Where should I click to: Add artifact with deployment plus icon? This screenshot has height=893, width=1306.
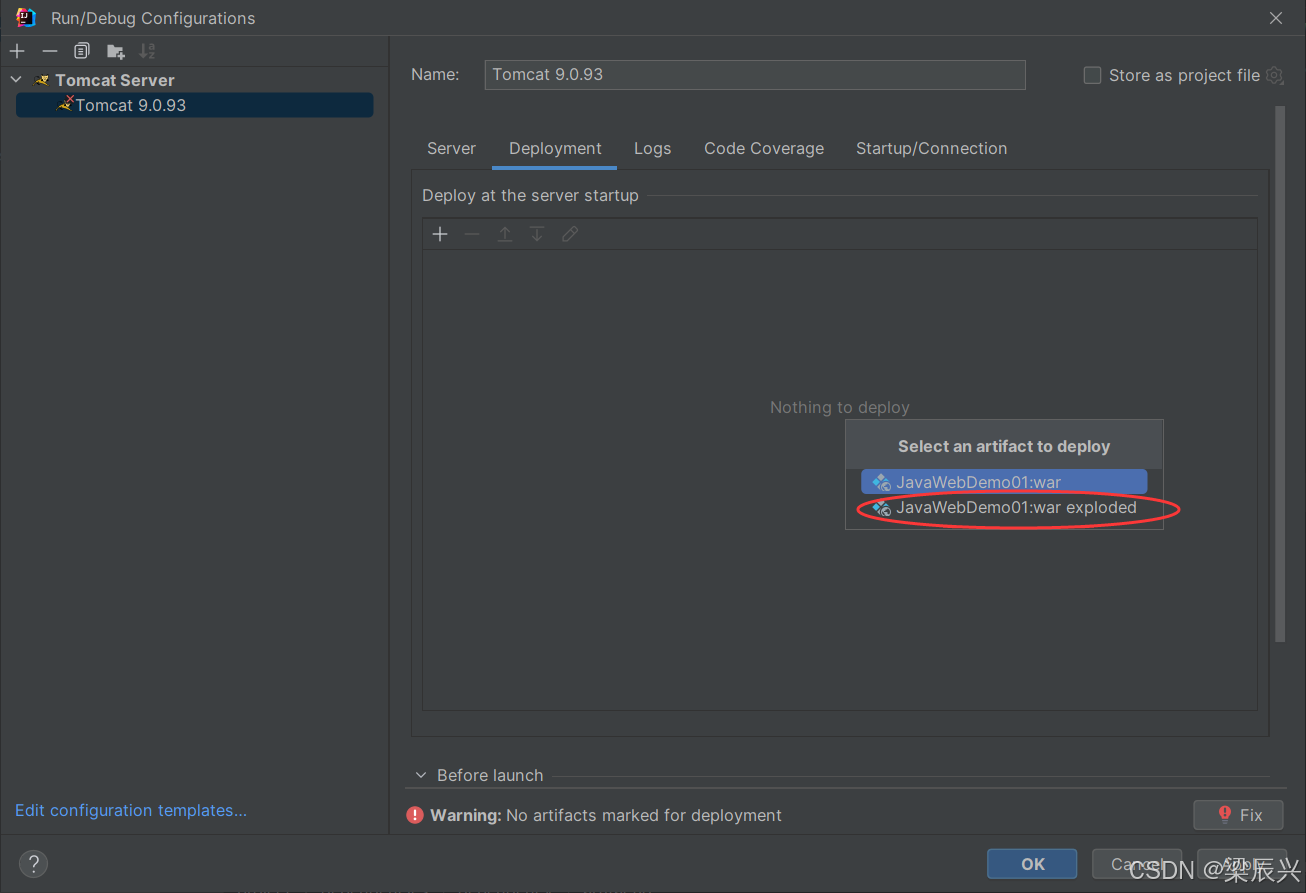pos(440,234)
